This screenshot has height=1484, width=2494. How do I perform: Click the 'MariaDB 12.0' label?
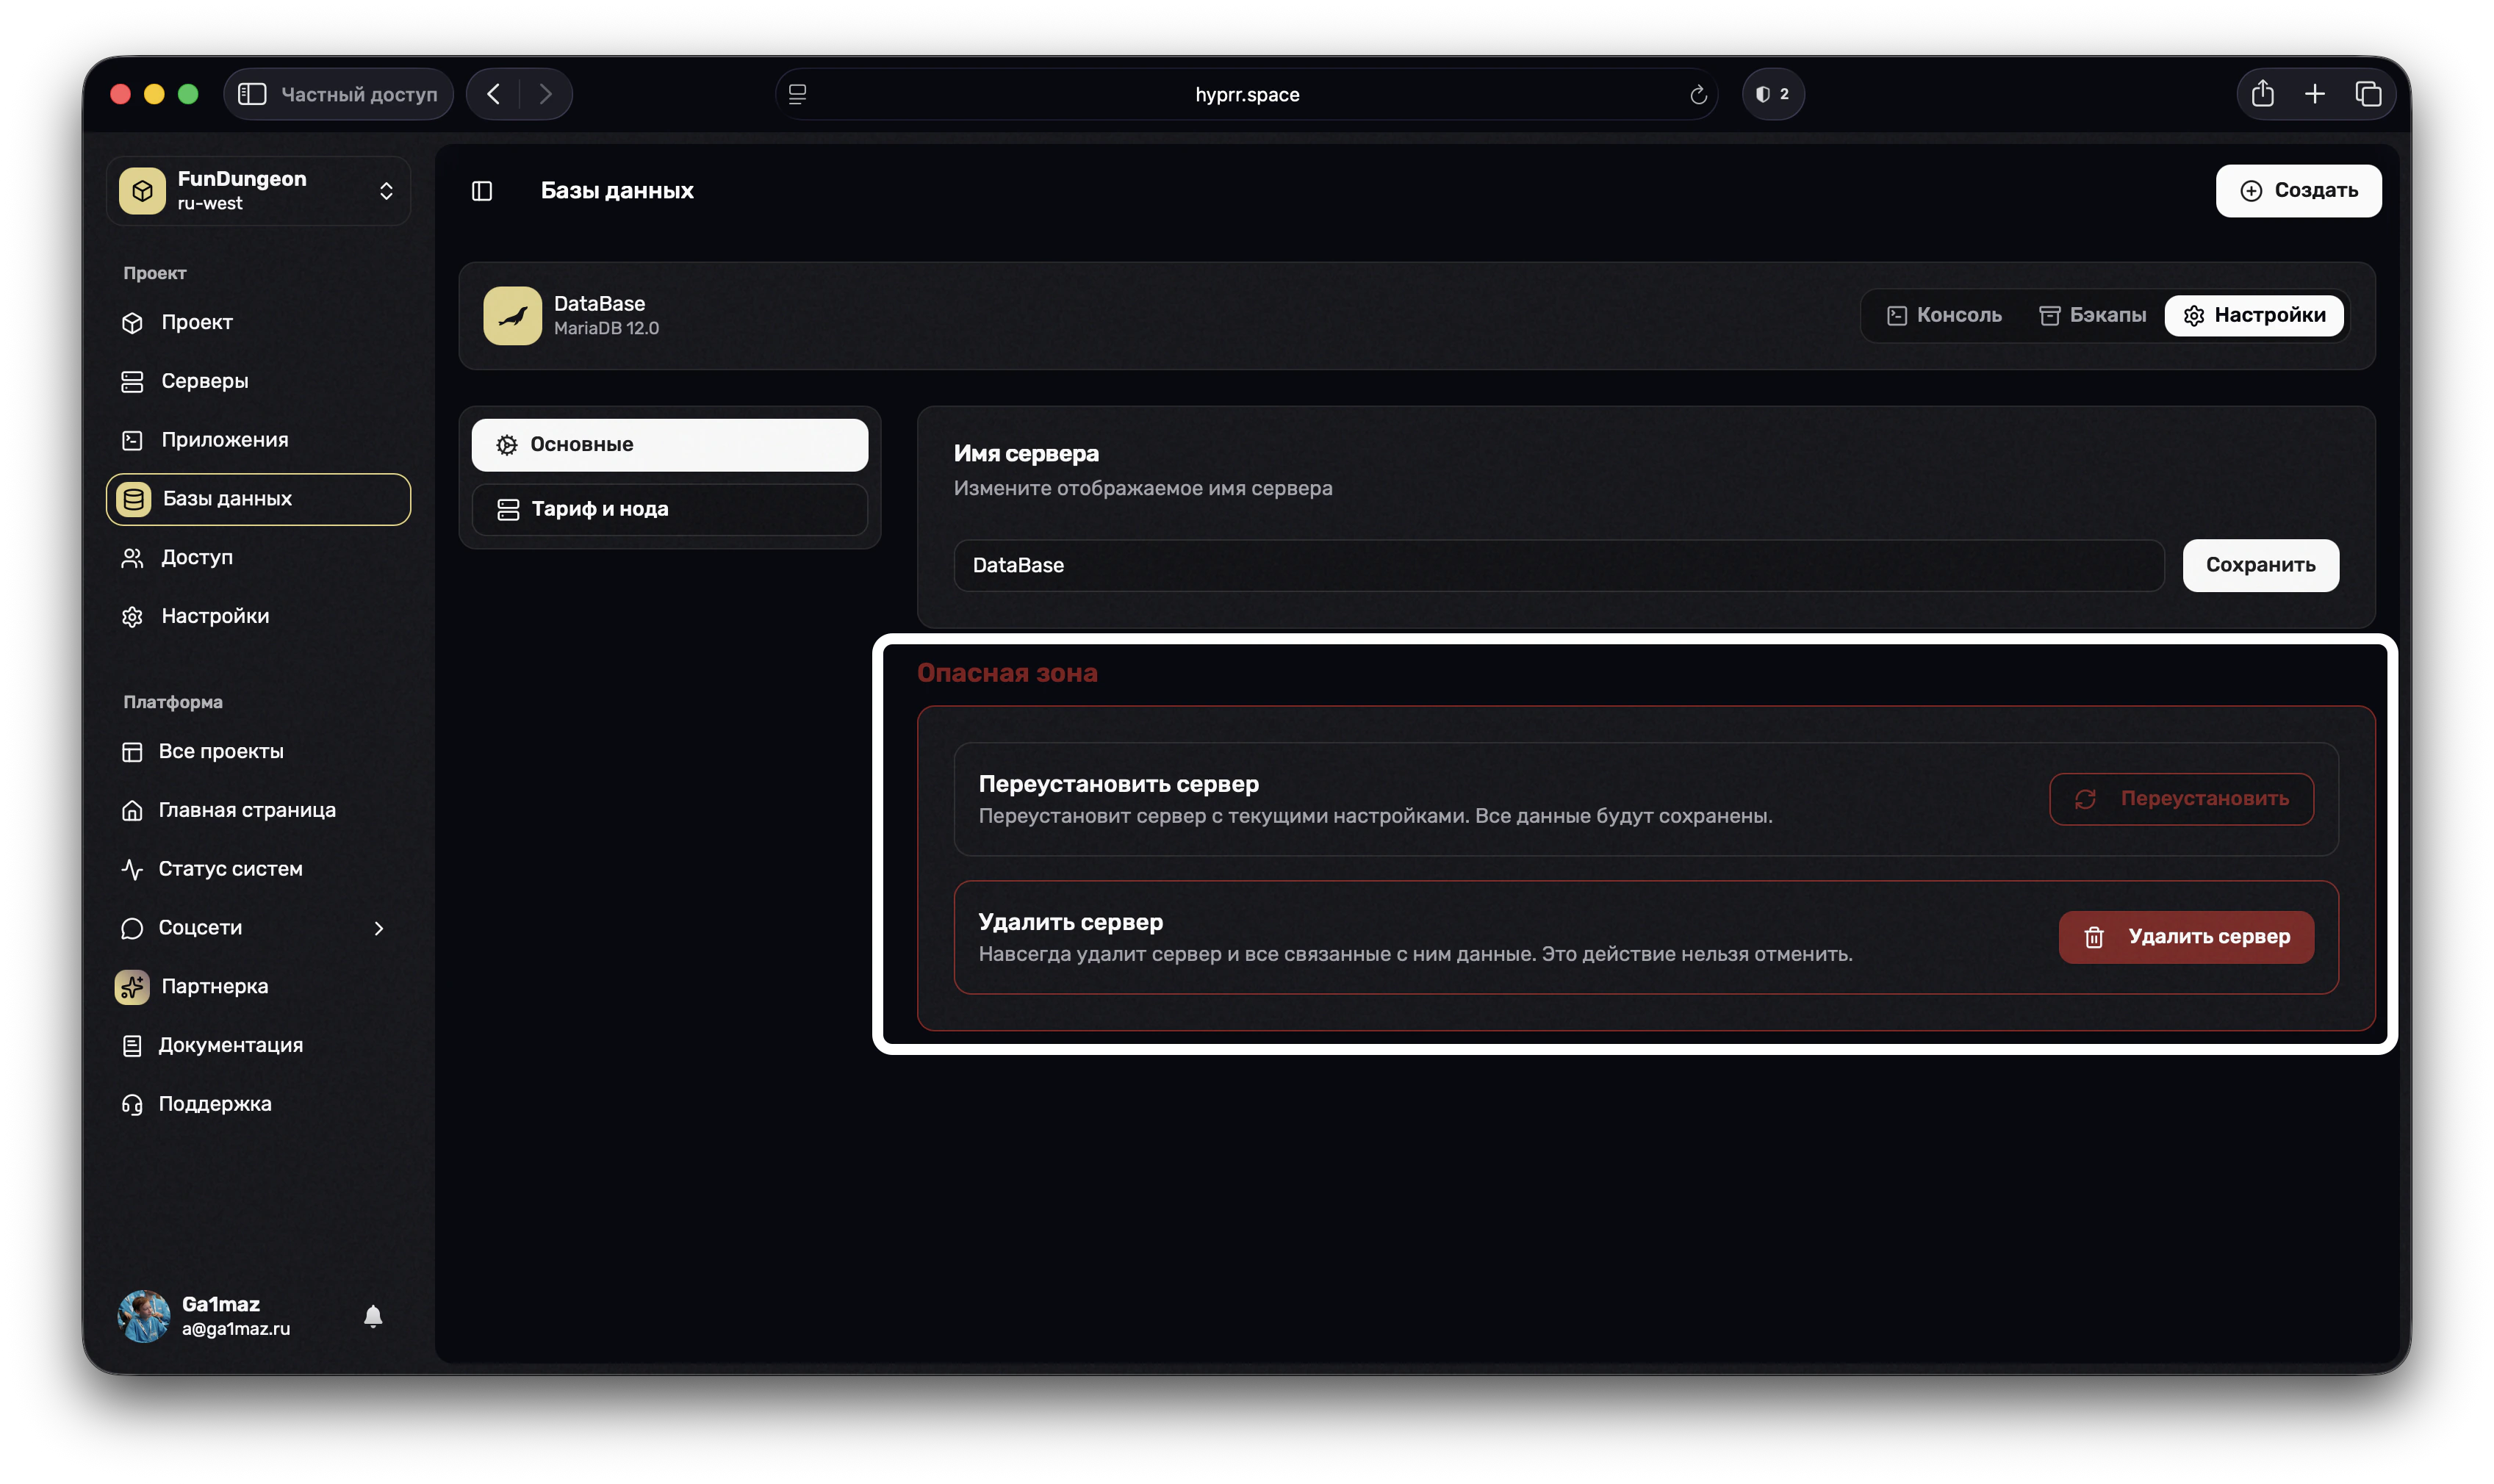coord(606,328)
